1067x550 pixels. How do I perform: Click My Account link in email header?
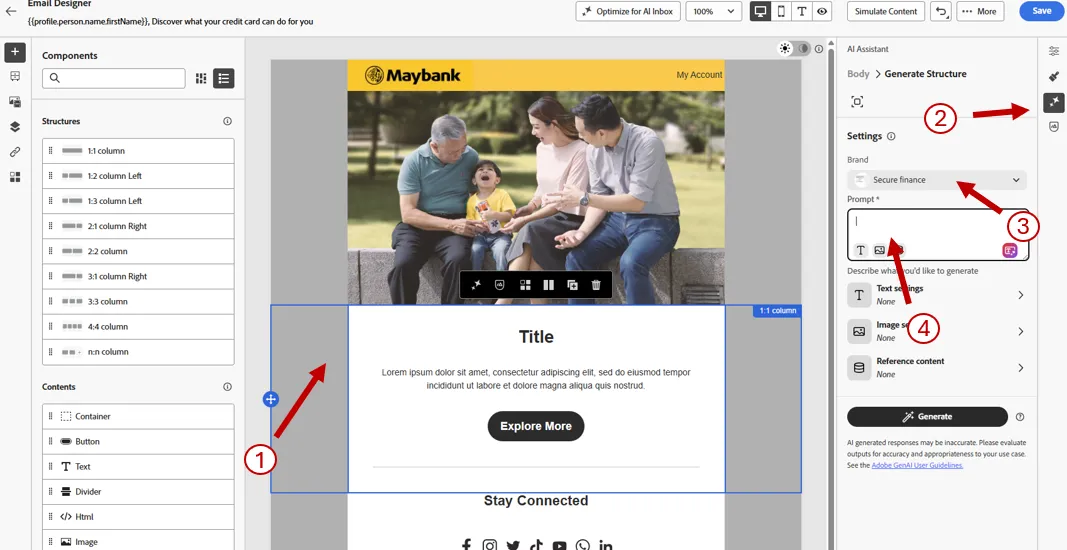click(x=699, y=75)
